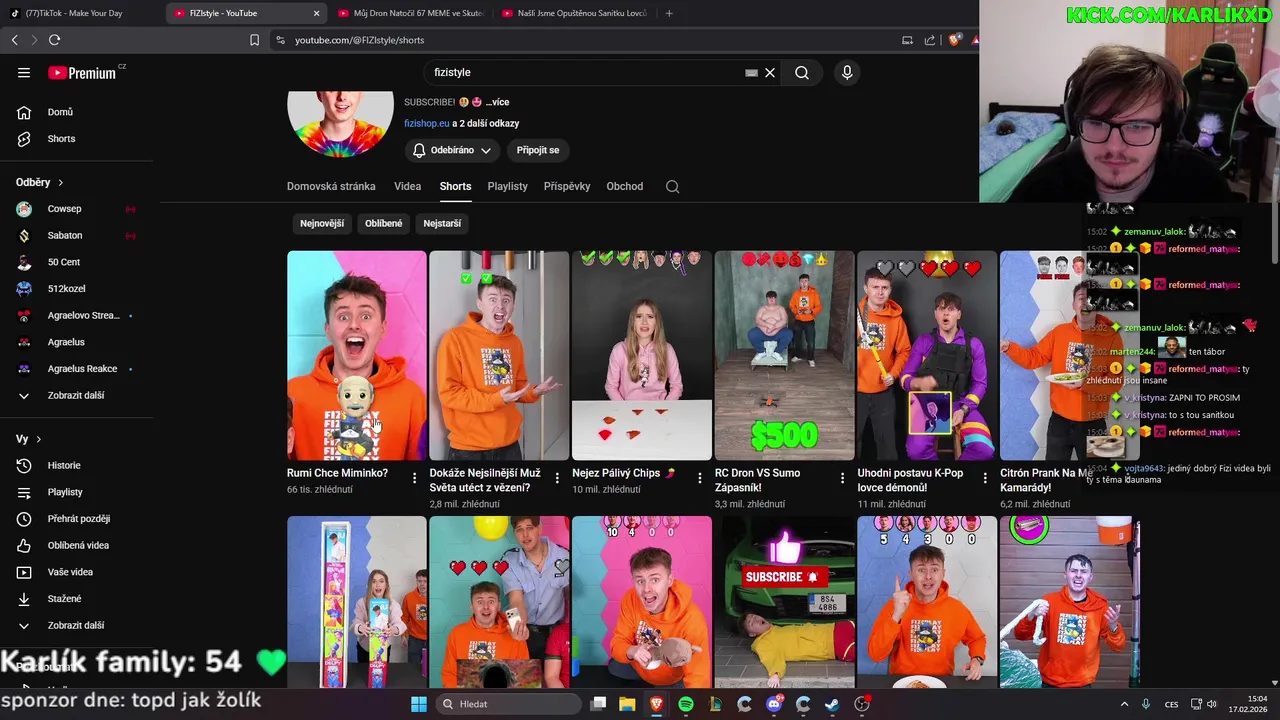Open Spotify from the taskbar
The height and width of the screenshot is (720, 1280).
[685, 704]
